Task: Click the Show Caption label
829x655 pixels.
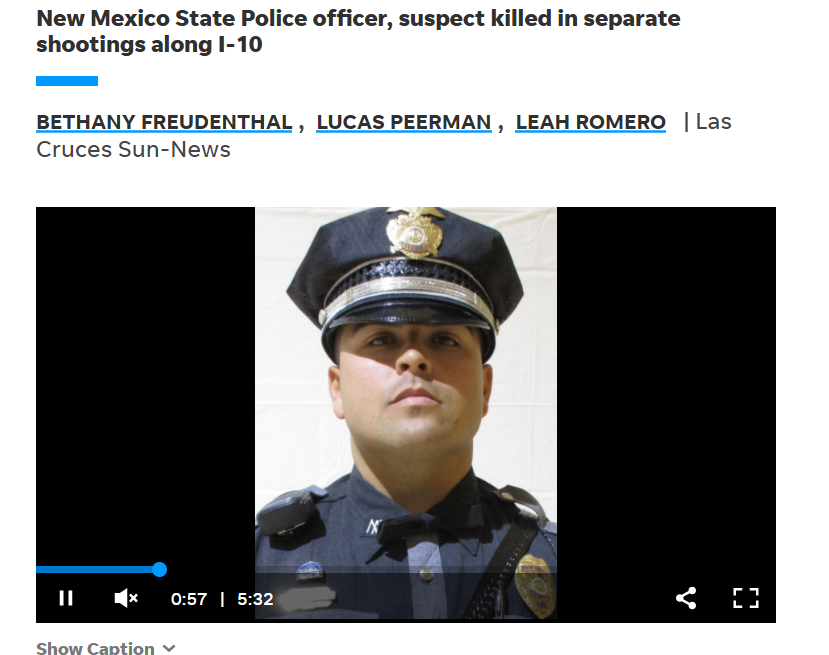Action: (95, 648)
